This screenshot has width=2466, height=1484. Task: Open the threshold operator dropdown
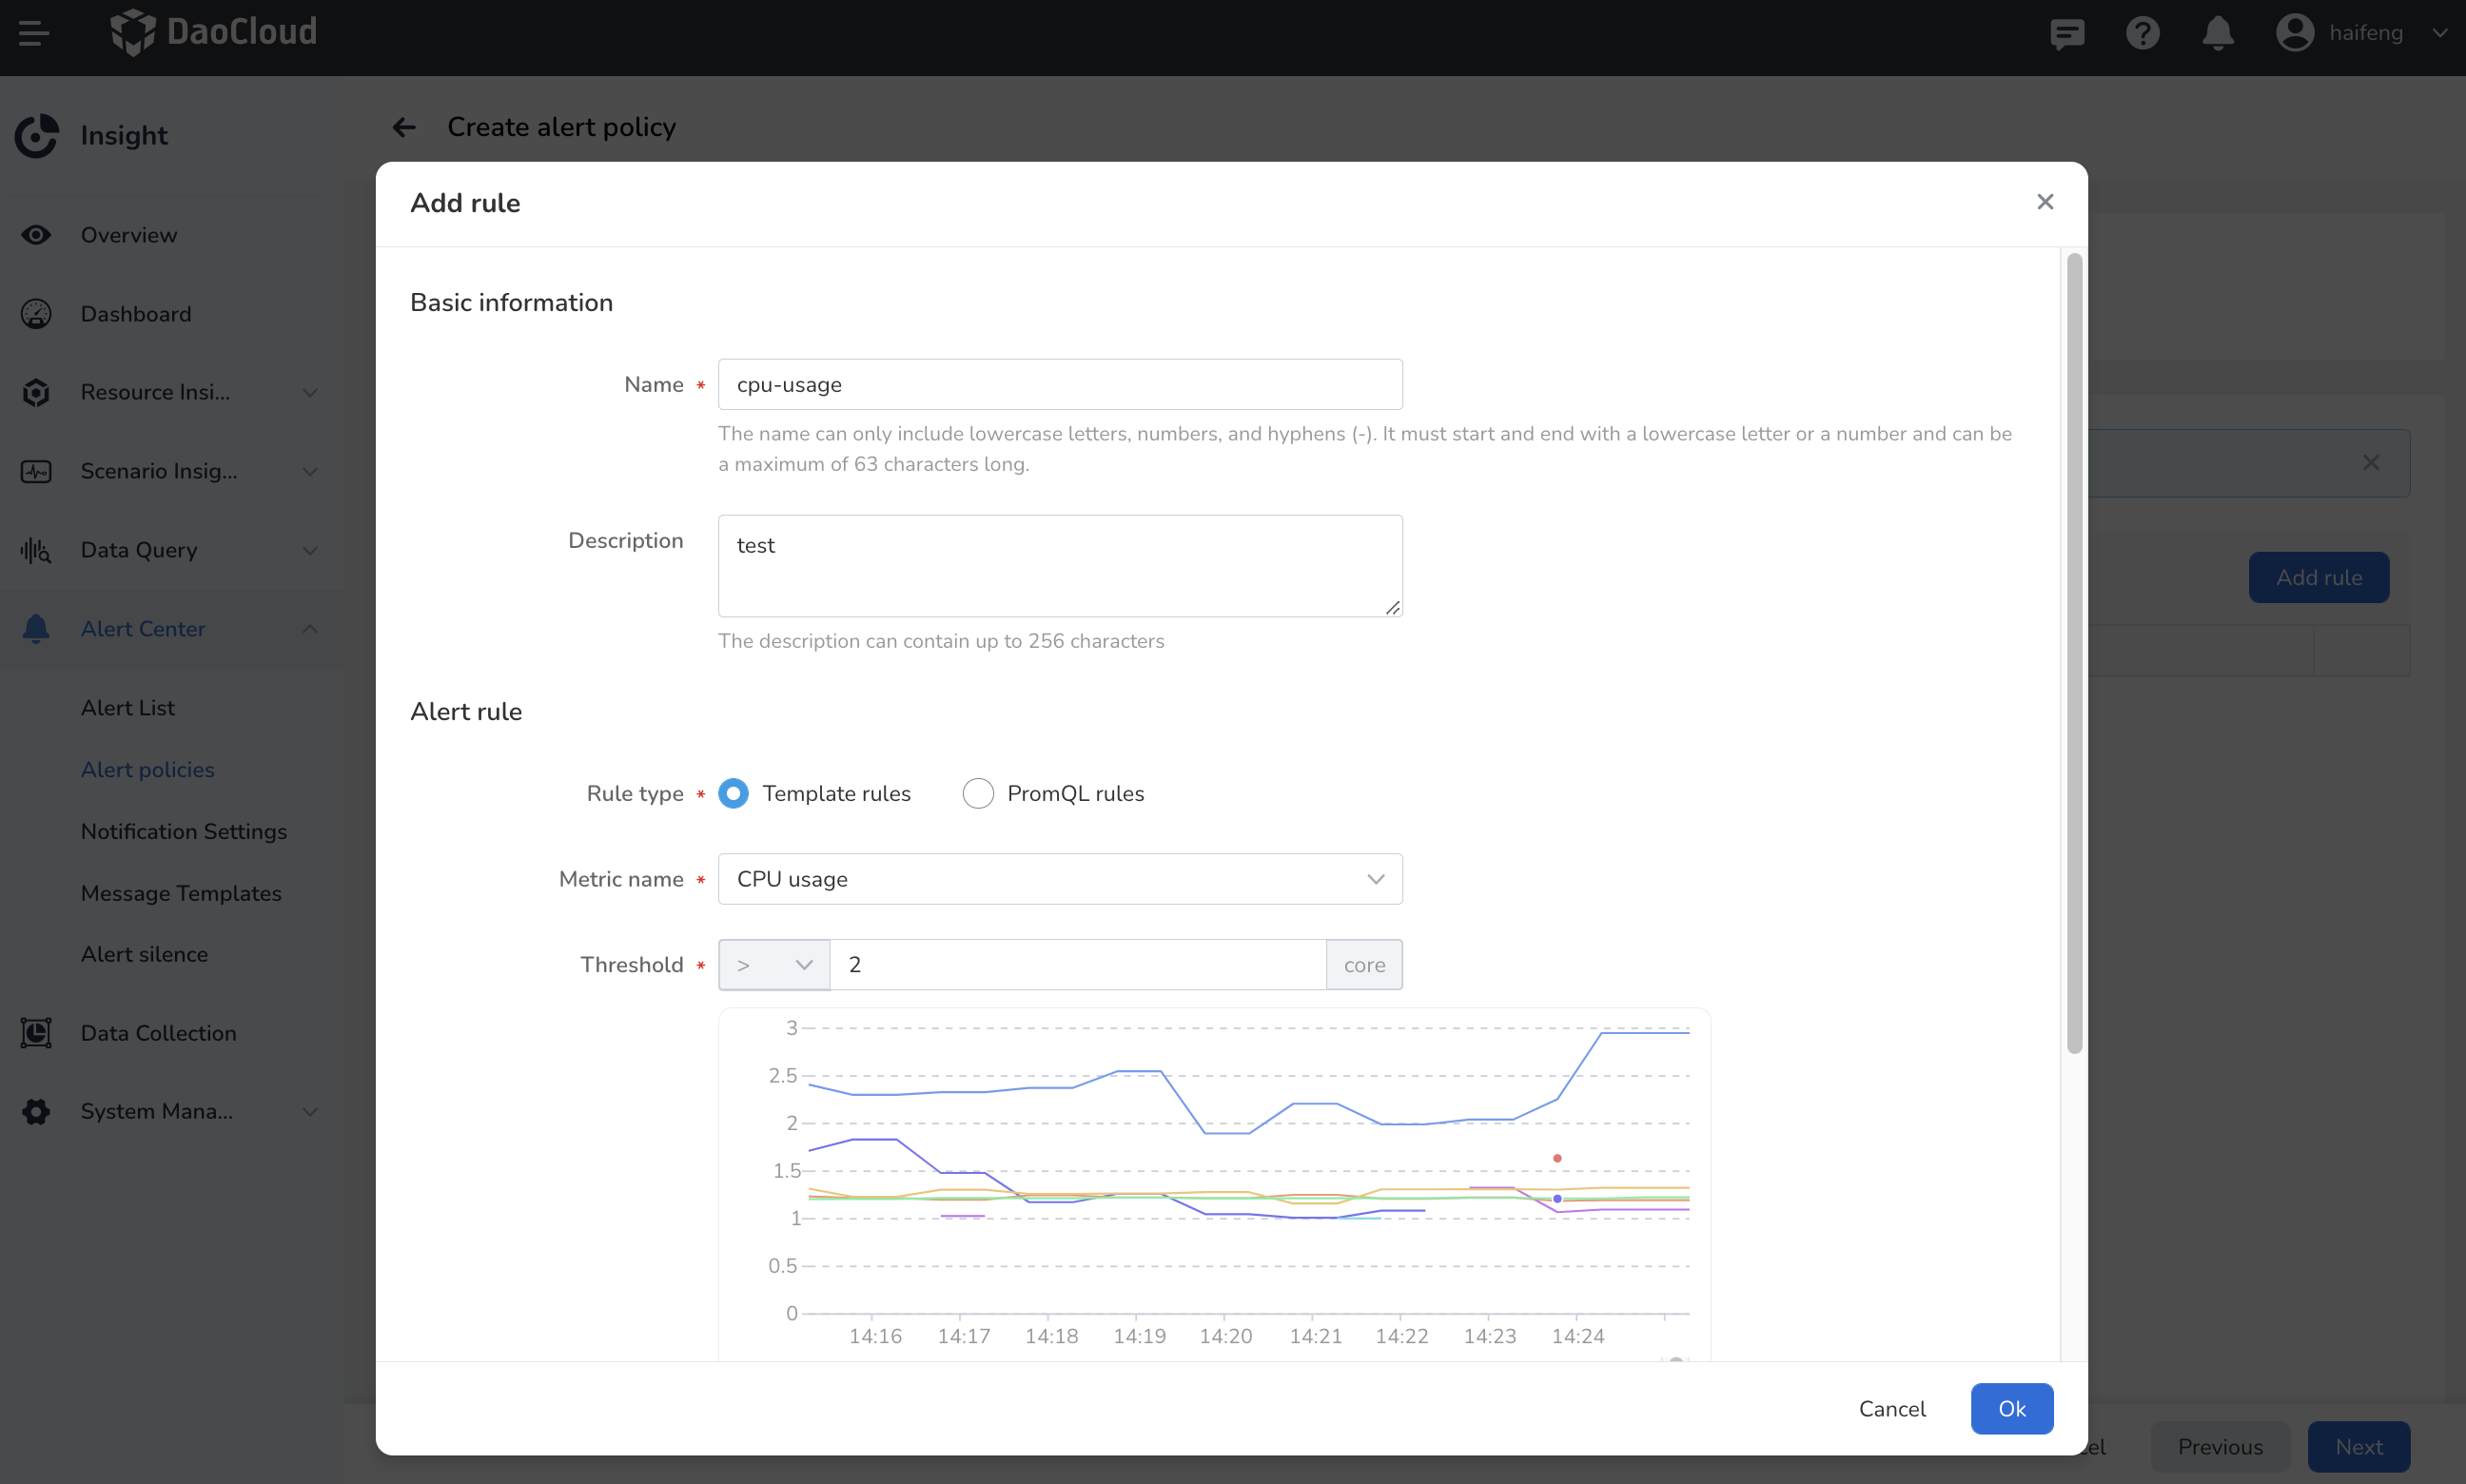coord(774,965)
